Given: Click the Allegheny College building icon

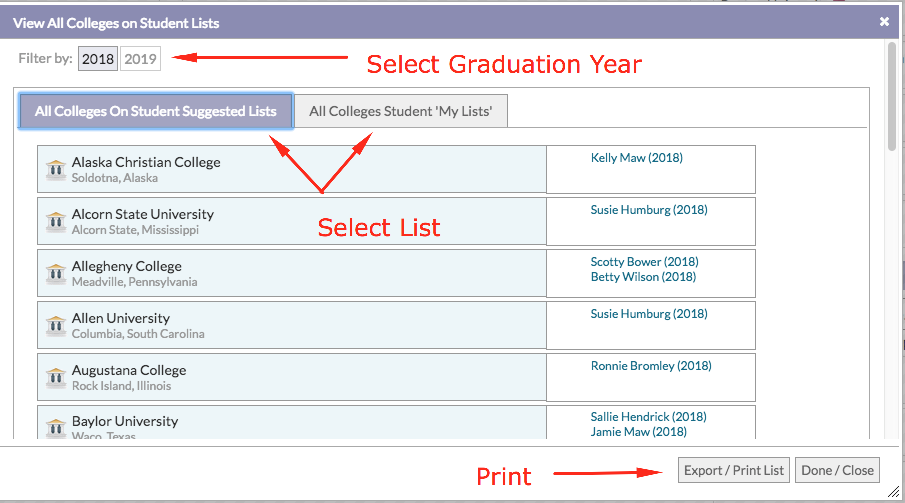Looking at the screenshot, I should point(56,274).
